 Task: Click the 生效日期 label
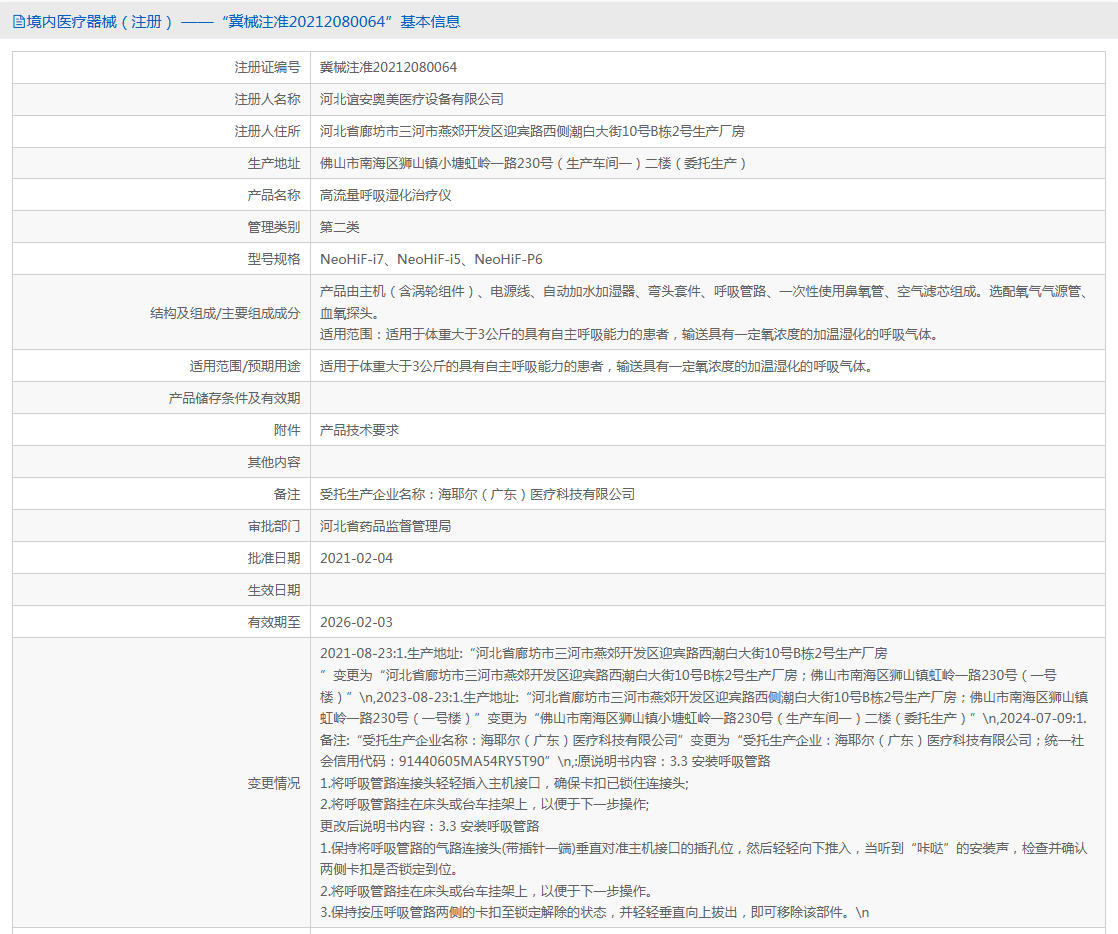[274, 591]
